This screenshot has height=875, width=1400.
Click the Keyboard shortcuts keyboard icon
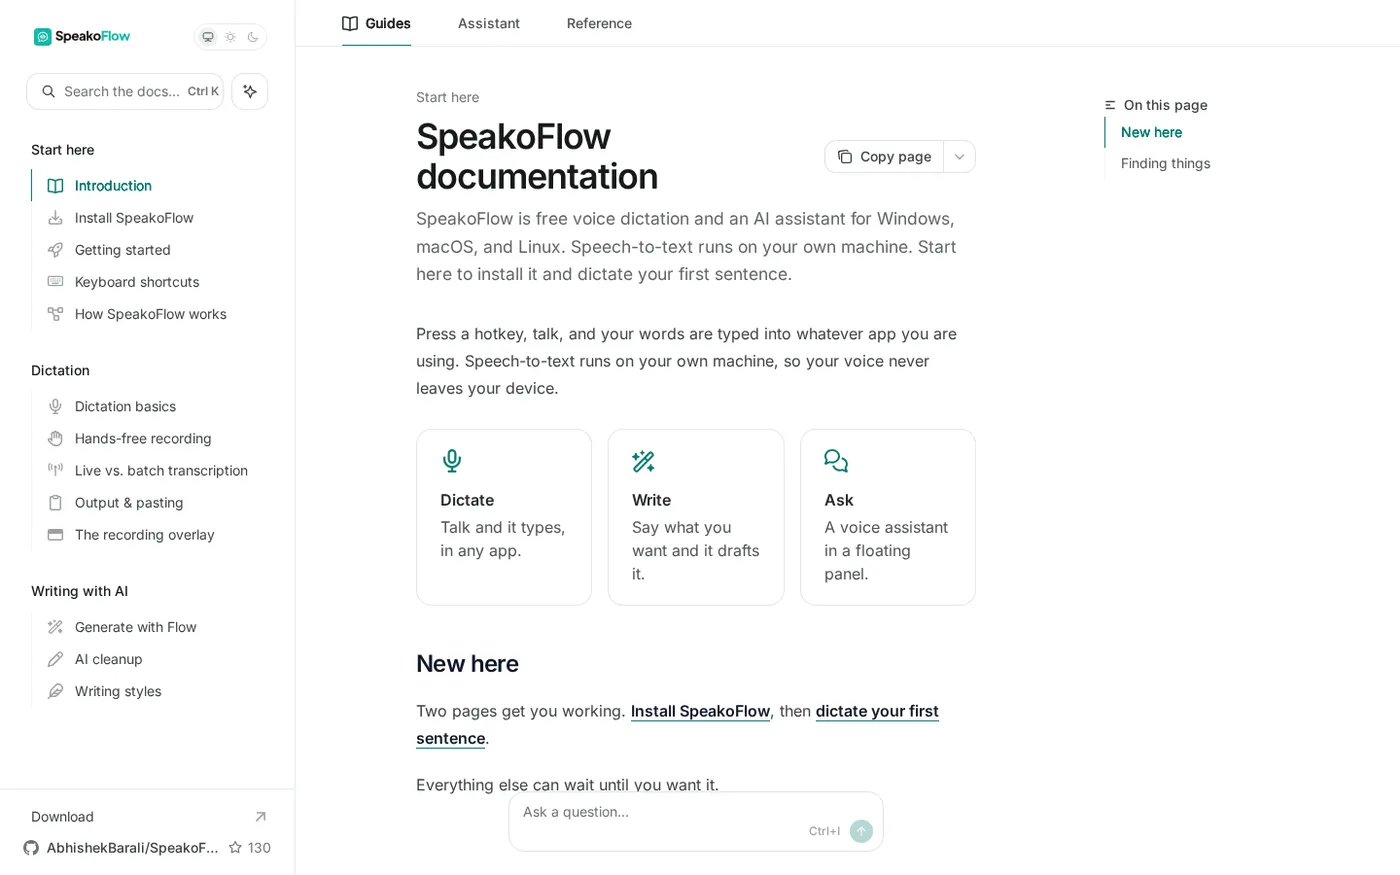pyautogui.click(x=56, y=282)
